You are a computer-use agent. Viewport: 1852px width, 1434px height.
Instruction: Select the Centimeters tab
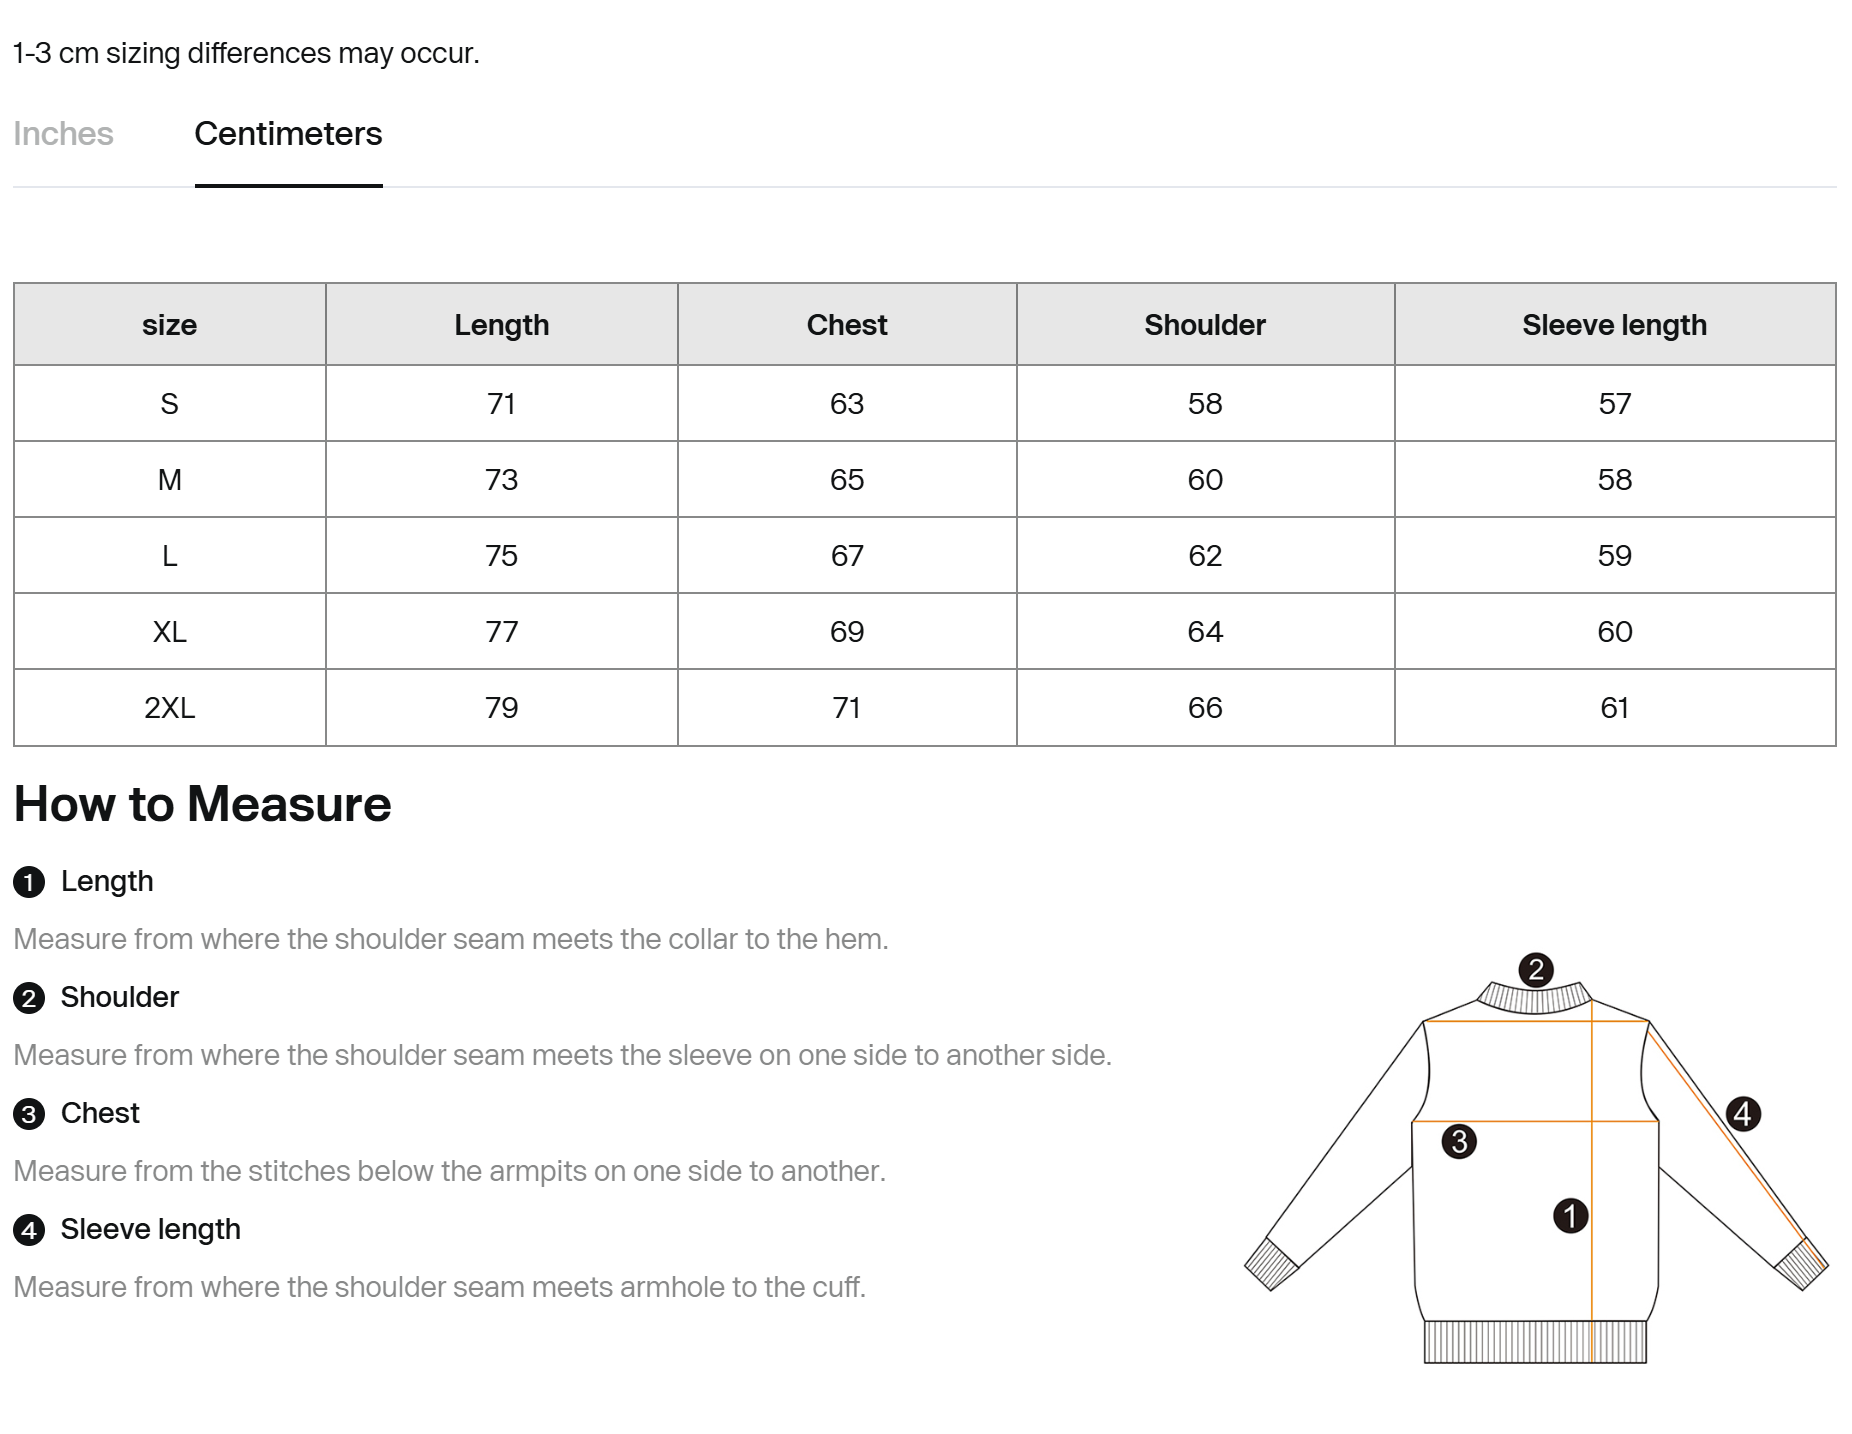[288, 134]
